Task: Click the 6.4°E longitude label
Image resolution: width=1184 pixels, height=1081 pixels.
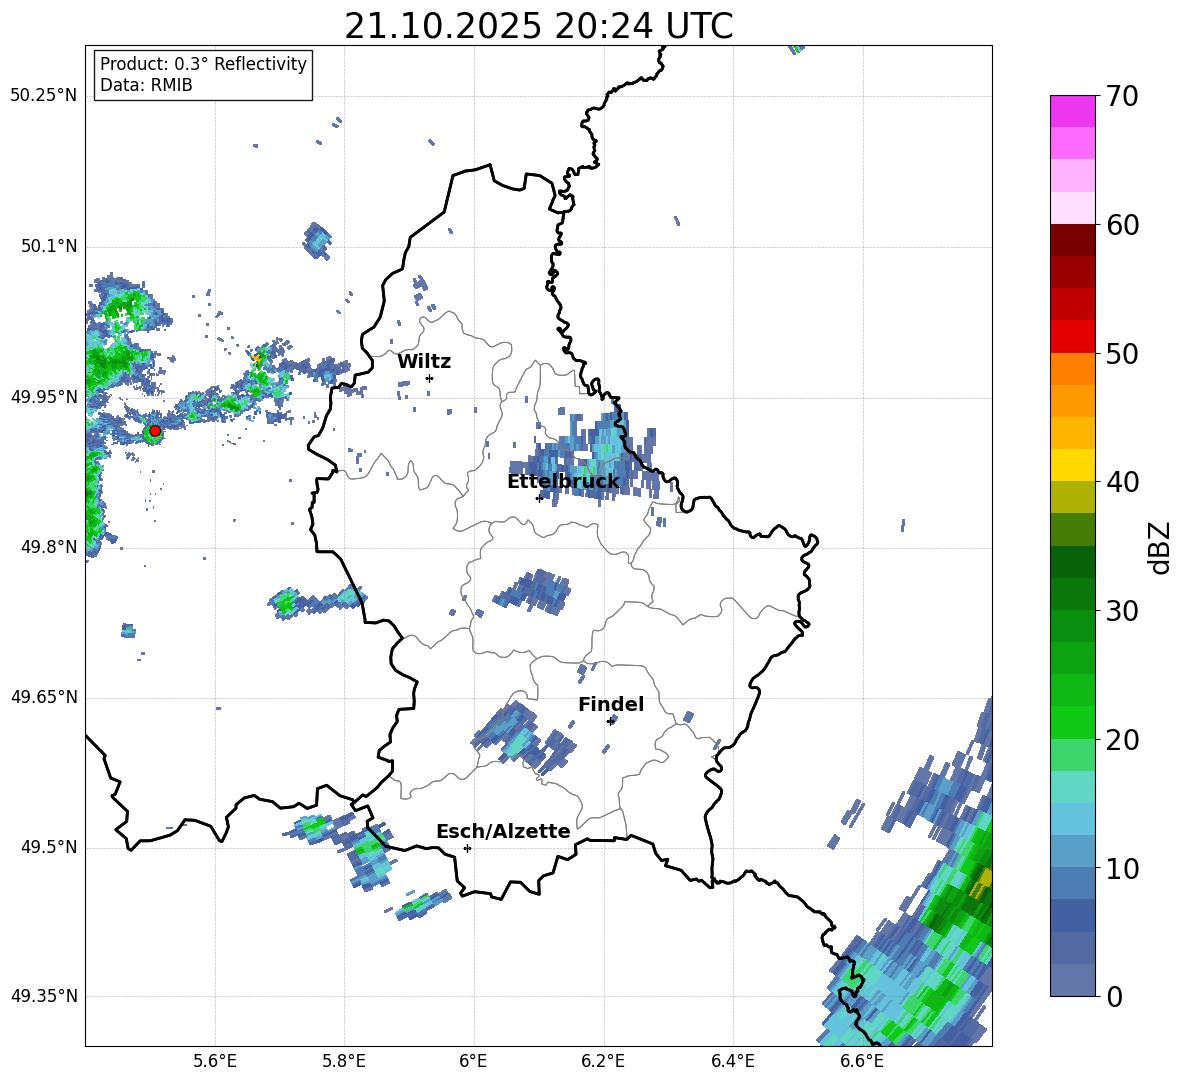Action: [x=732, y=1061]
